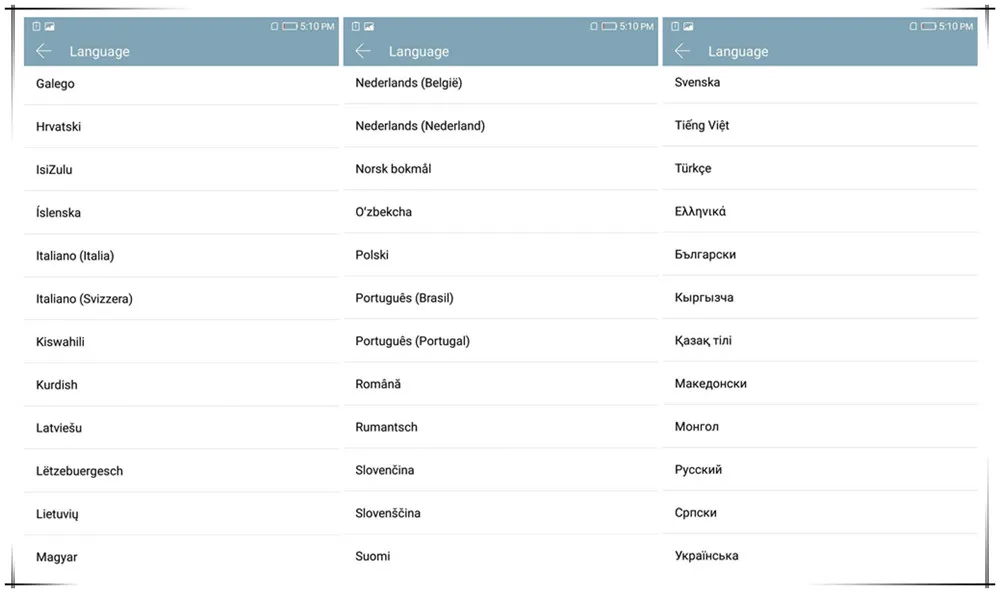The width and height of the screenshot is (1000, 593).
Task: Select Română language
Action: pyautogui.click(x=501, y=384)
